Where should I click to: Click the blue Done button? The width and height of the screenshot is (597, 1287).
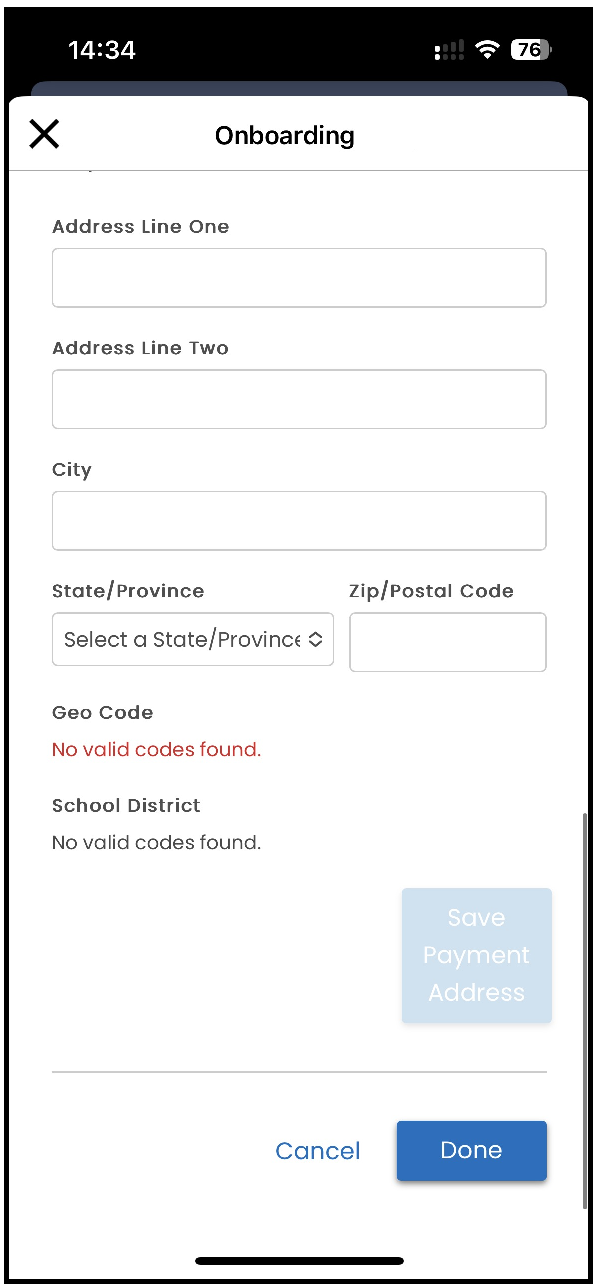pyautogui.click(x=472, y=1150)
